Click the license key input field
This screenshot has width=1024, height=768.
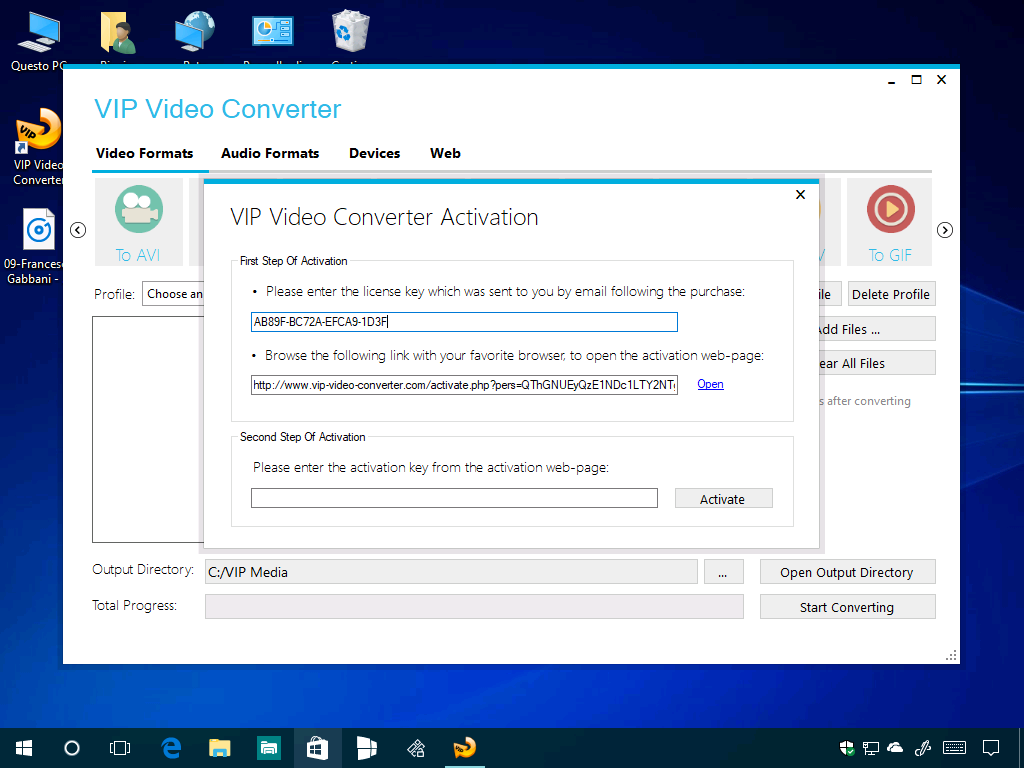[464, 322]
